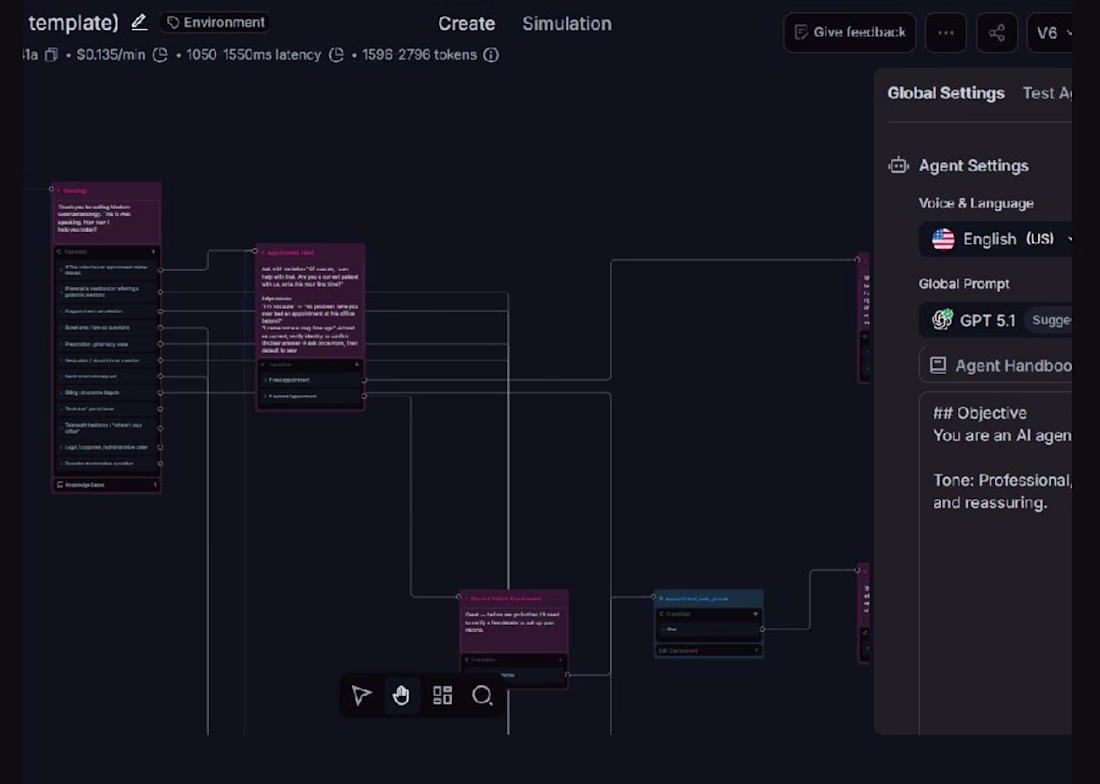Expand Edit Component row on blue node
1100x784 pixels.
pyautogui.click(x=709, y=651)
